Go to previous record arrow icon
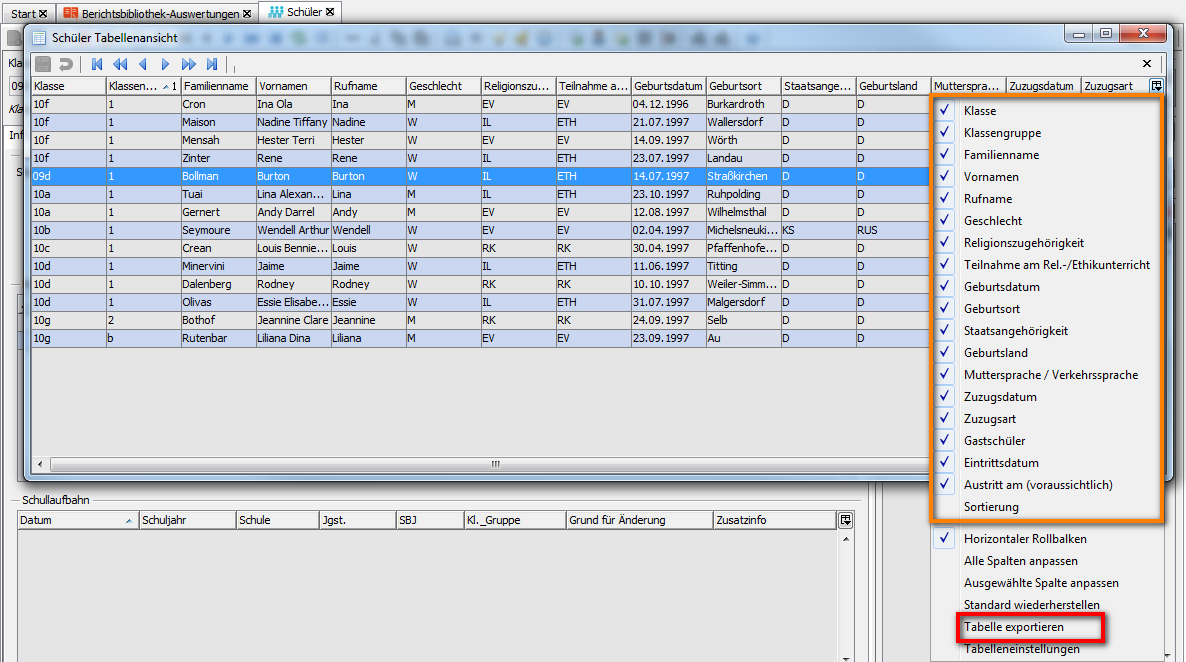1186x662 pixels. click(x=142, y=64)
